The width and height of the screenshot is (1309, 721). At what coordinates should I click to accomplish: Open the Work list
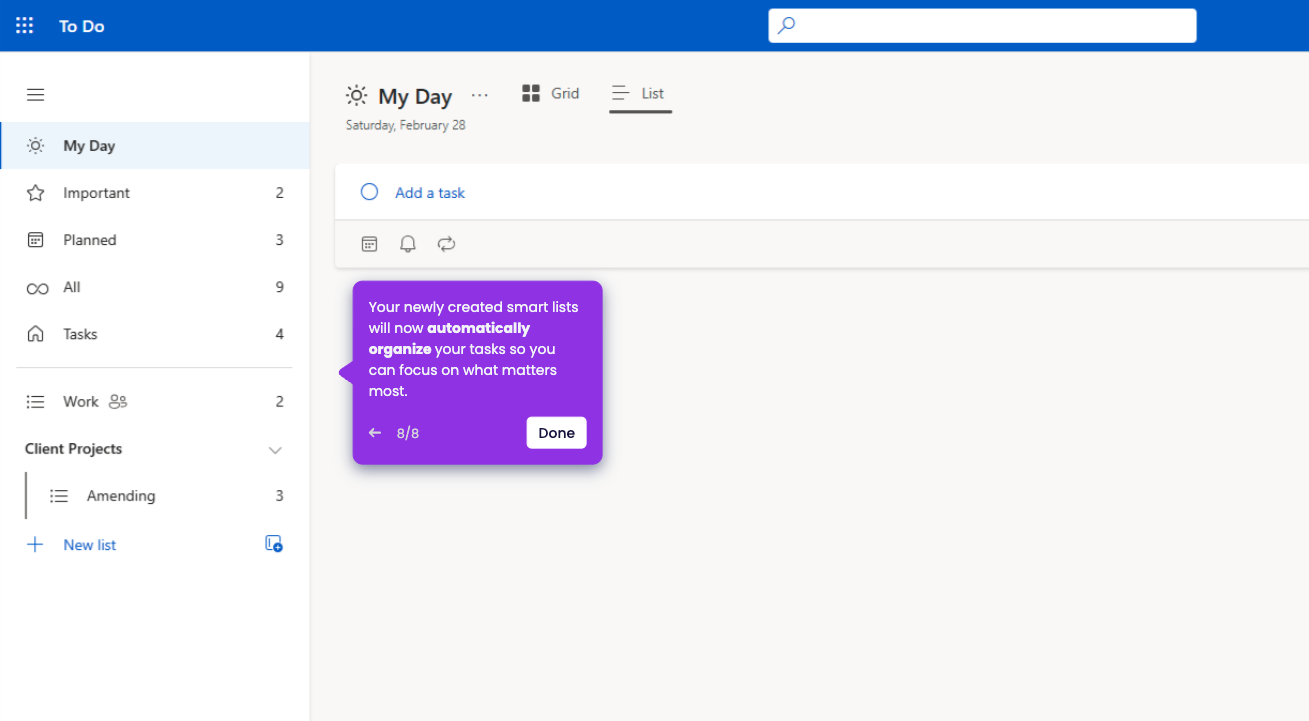coord(155,402)
